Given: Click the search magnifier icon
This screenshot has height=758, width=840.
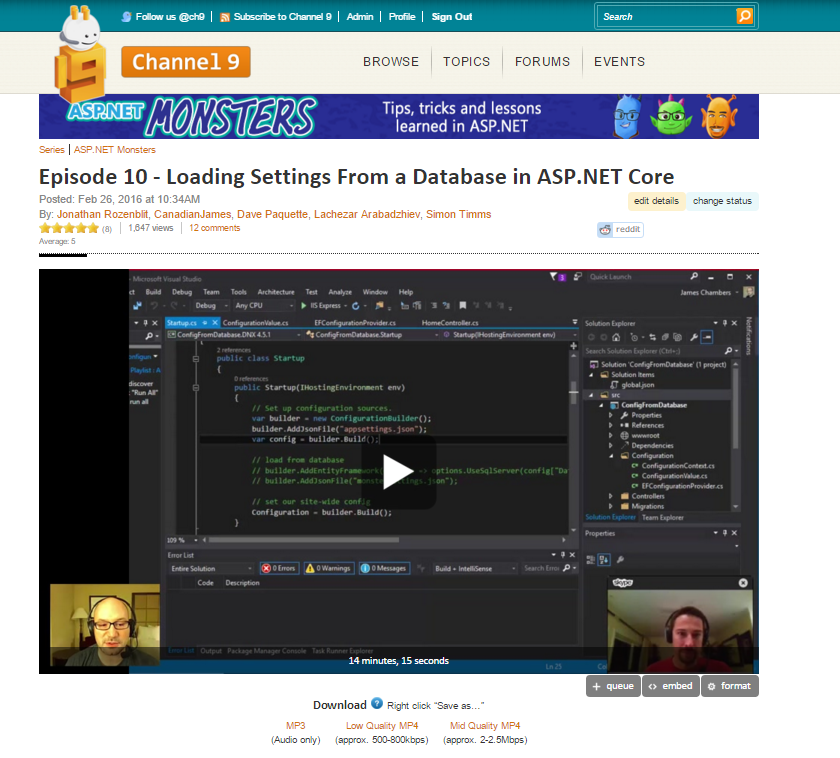Looking at the screenshot, I should click(x=743, y=16).
